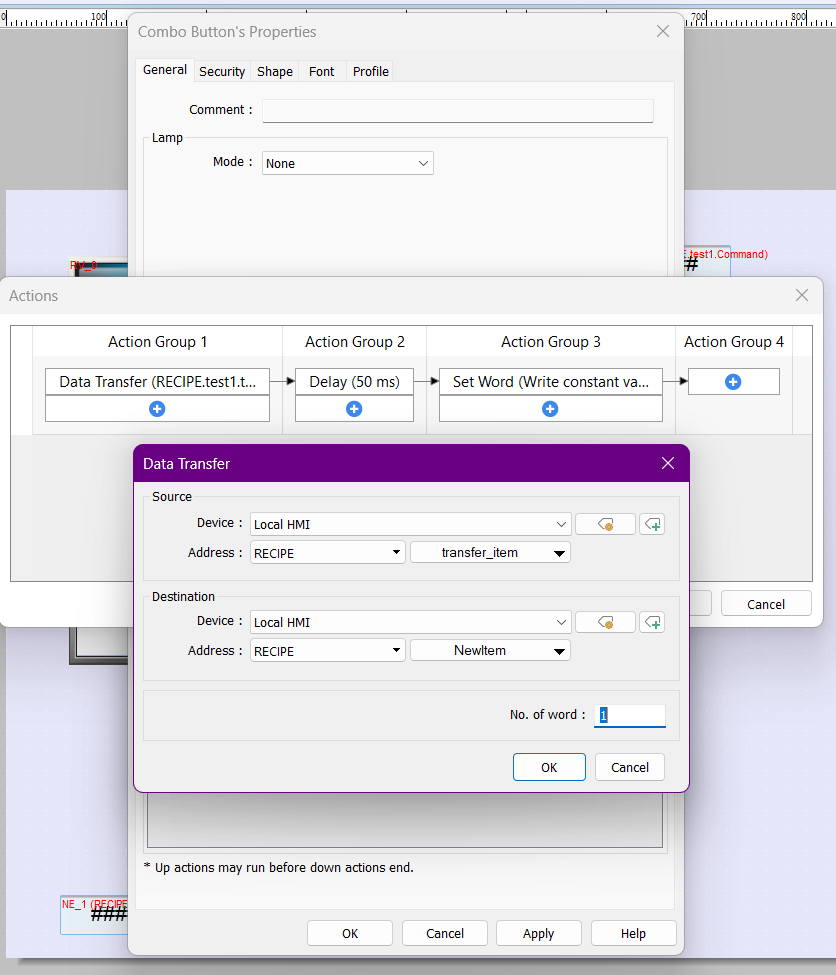Add action under Action Group 3 Set Word
Screen dimensions: 836x975
click(550, 409)
